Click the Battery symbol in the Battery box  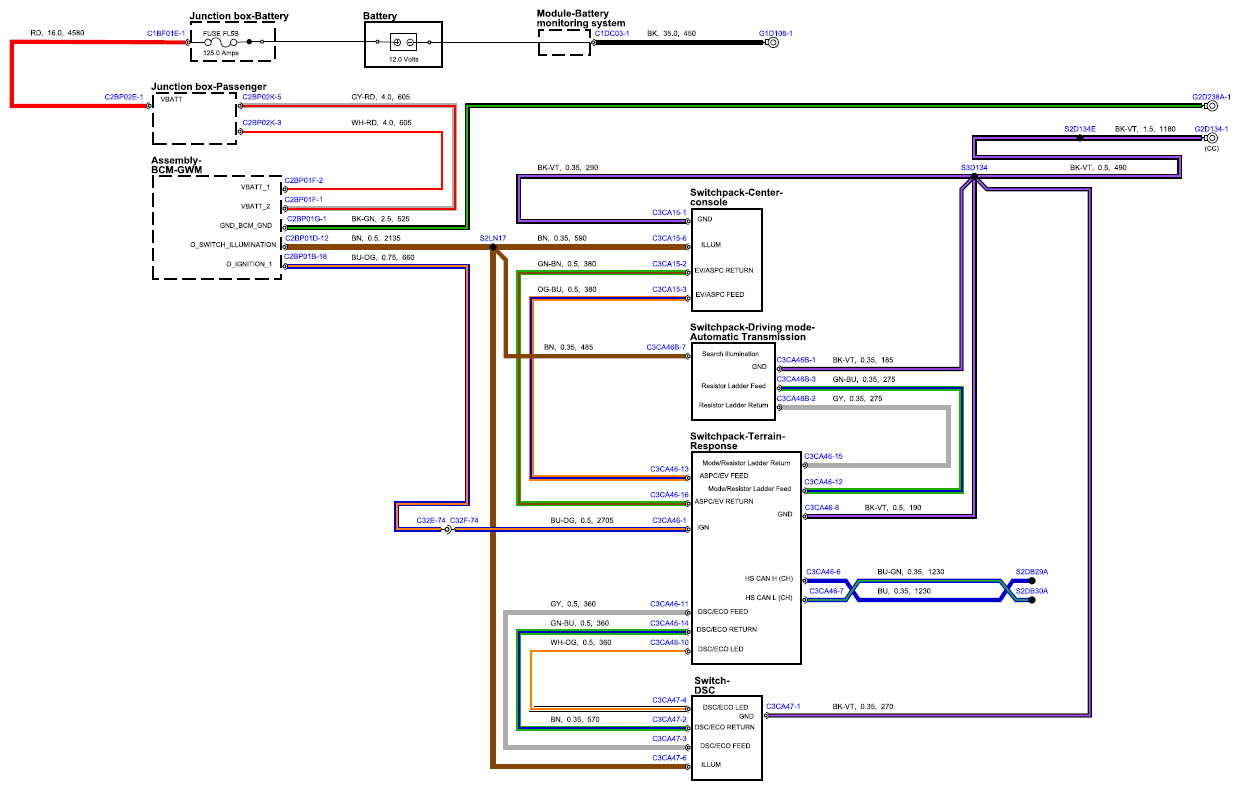click(403, 43)
